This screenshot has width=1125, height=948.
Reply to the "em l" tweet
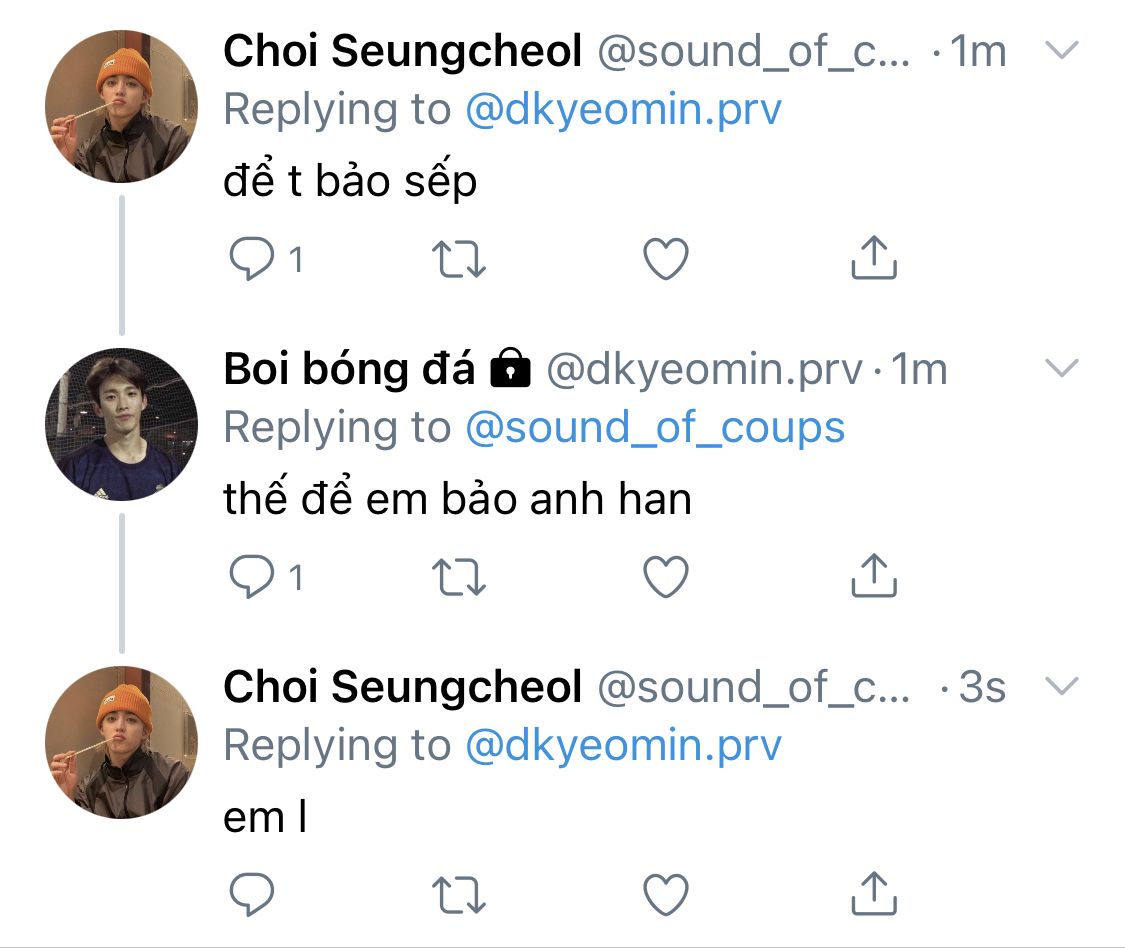pos(252,893)
